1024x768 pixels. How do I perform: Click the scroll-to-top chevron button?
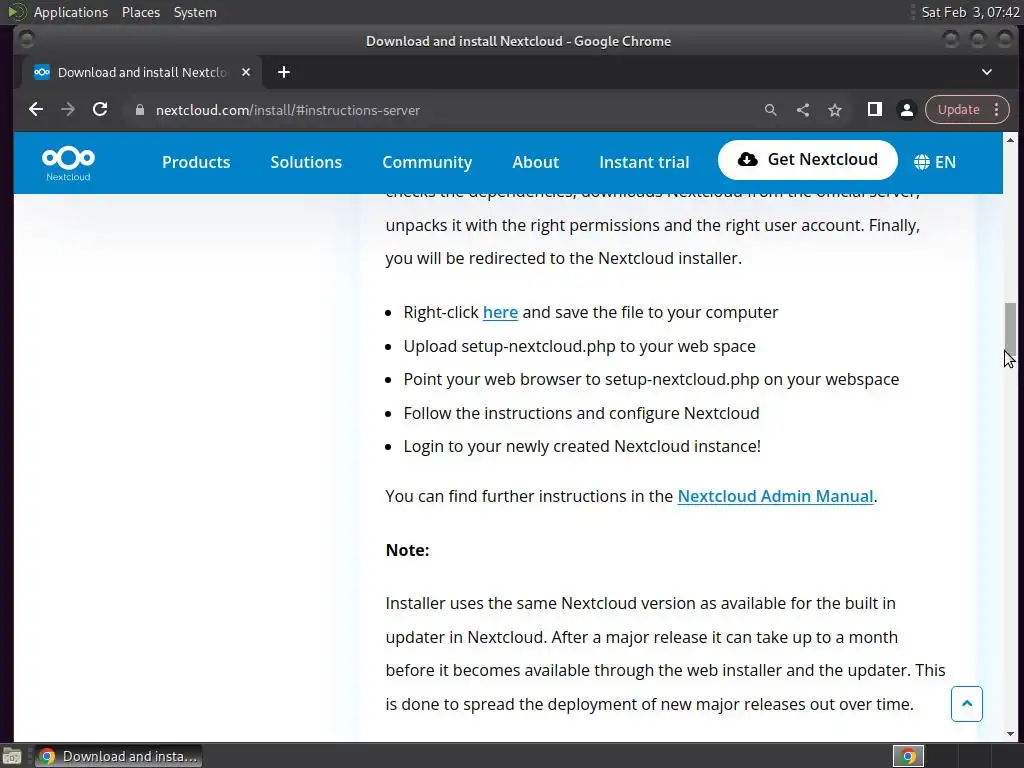pyautogui.click(x=967, y=704)
